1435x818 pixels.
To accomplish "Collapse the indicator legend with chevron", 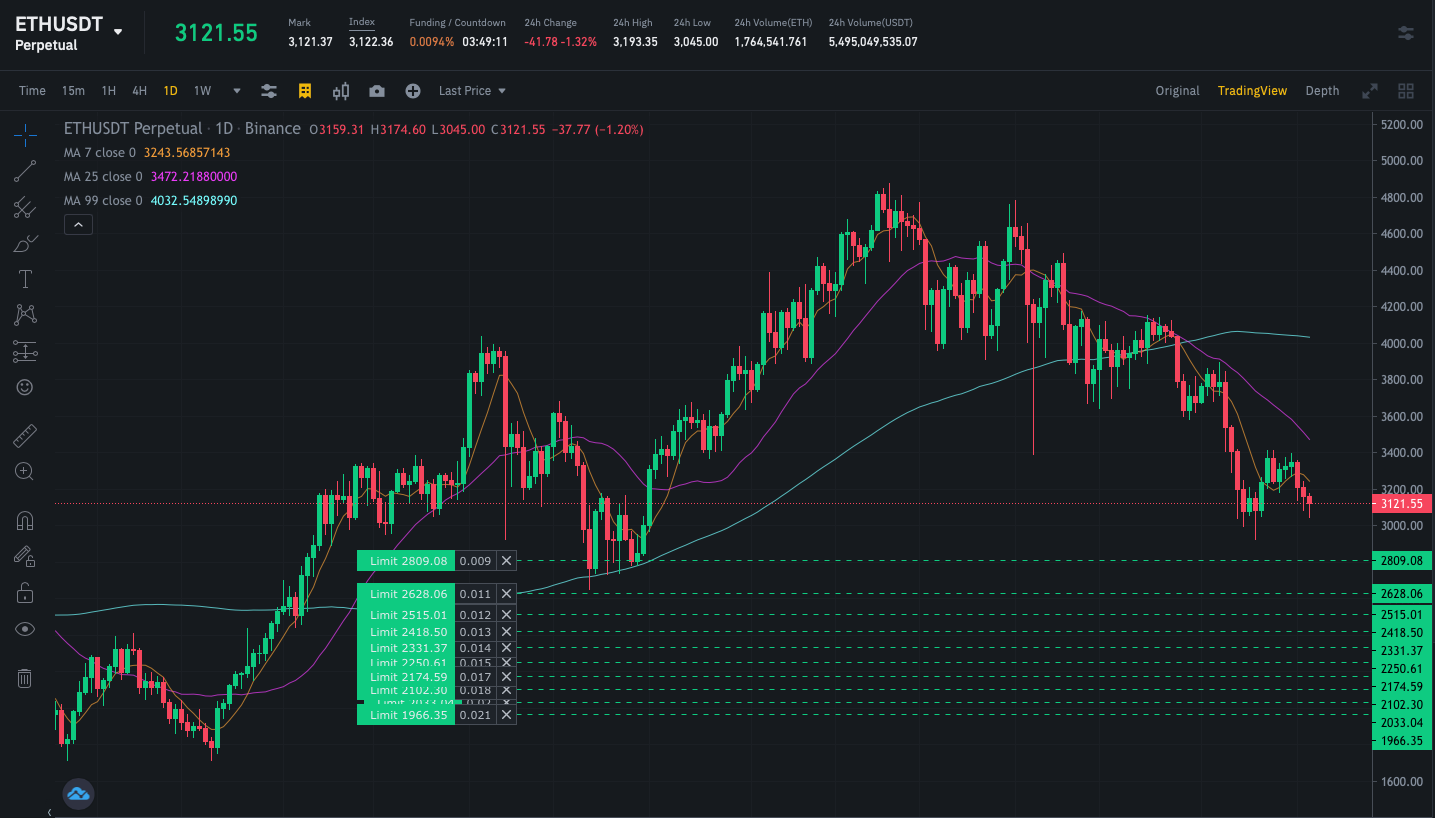I will point(78,225).
